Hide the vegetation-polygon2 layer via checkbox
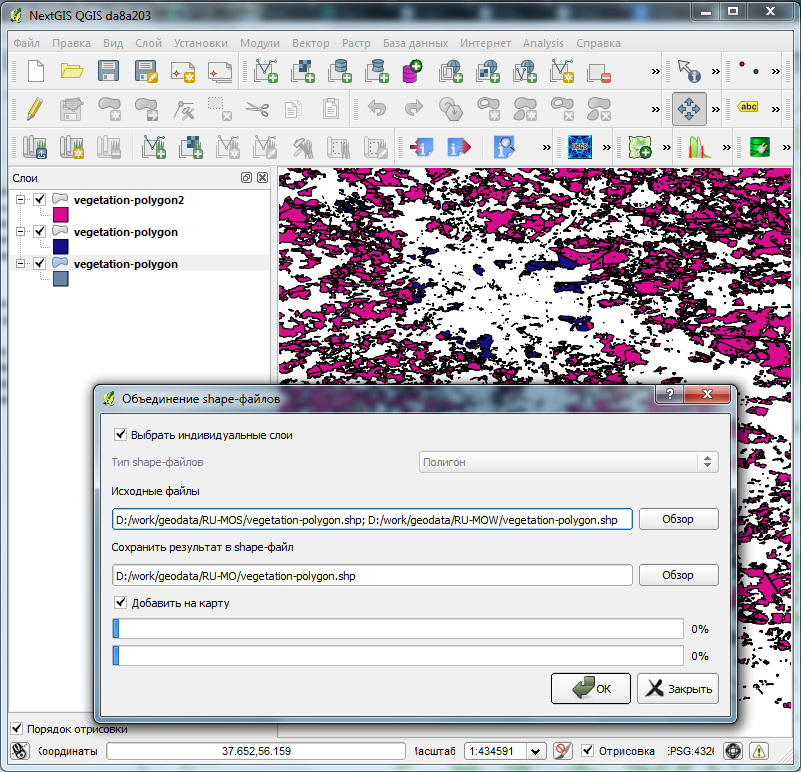 coord(40,200)
